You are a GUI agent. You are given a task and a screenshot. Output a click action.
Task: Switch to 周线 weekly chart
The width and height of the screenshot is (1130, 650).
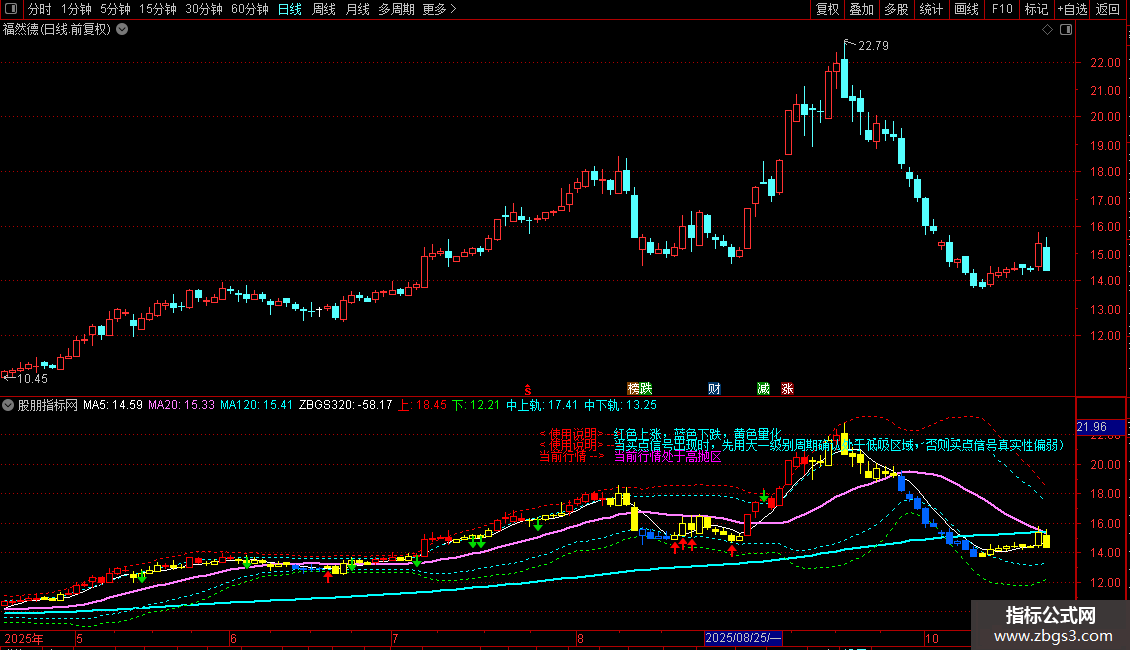point(324,9)
